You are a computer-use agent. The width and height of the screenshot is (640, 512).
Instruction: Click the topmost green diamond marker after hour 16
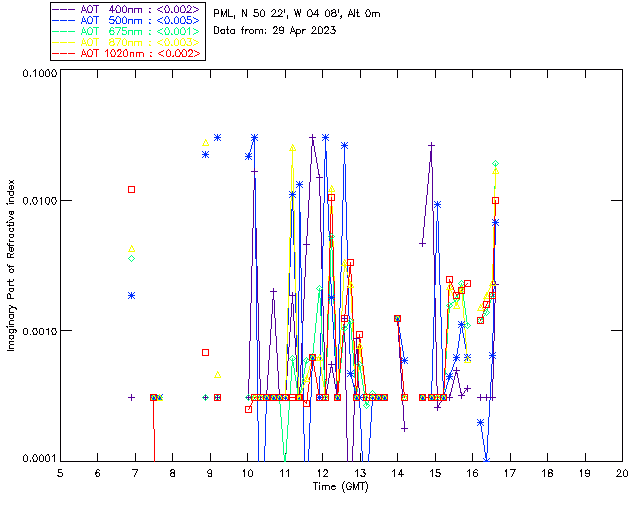pyautogui.click(x=496, y=164)
